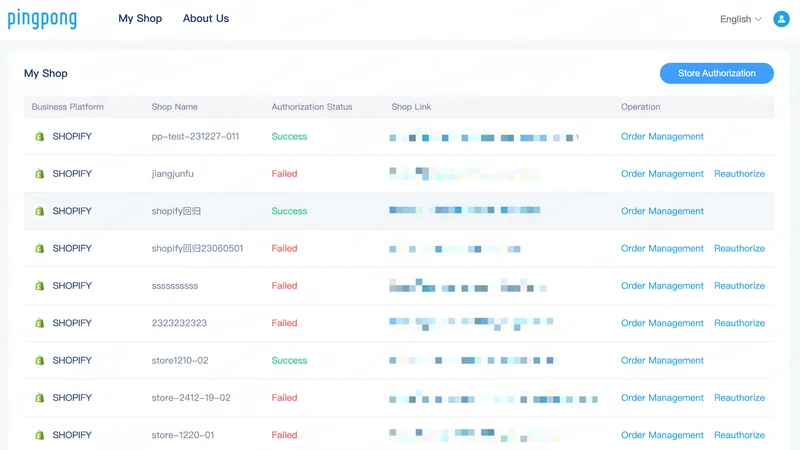Open Order Management for store-2412-19-02
This screenshot has height=450, width=800.
pos(662,397)
